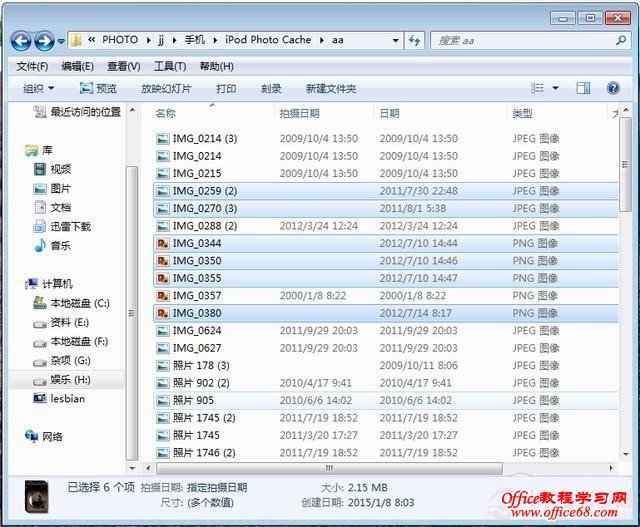
Task: Click the PNG icon of IMG_0350
Action: click(163, 261)
